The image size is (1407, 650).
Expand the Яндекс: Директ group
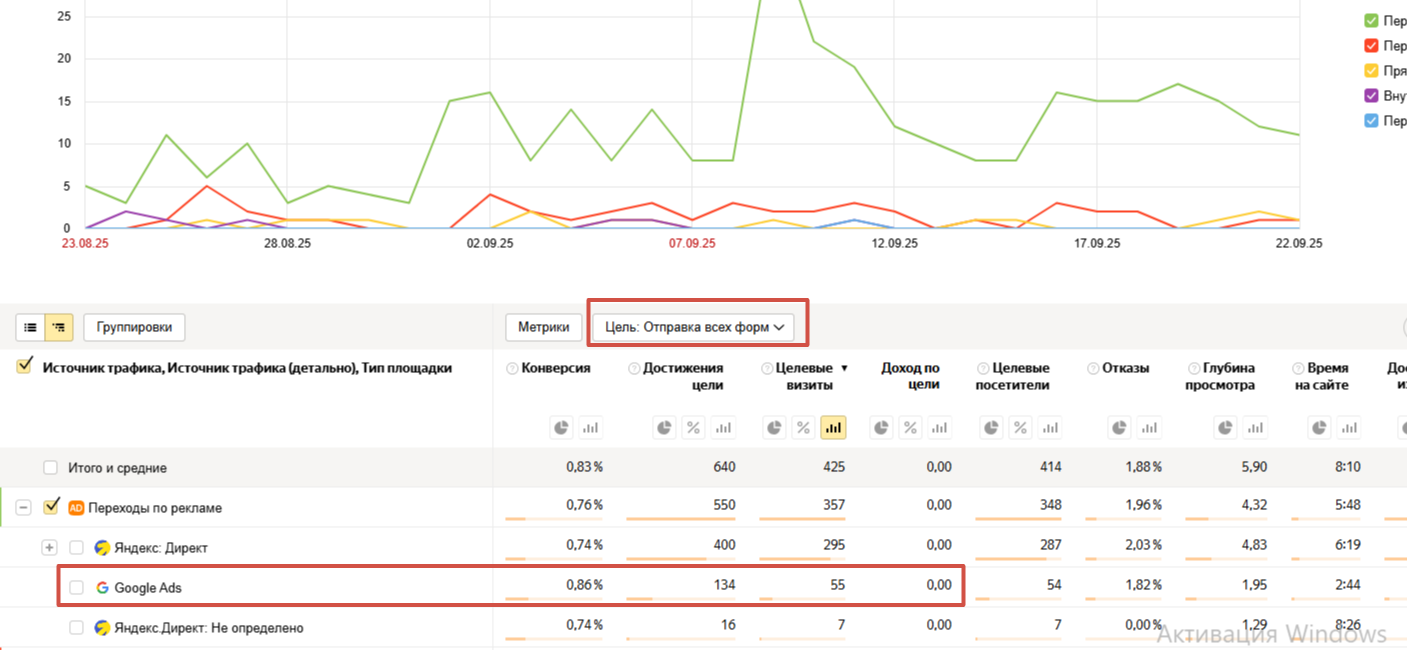click(x=49, y=548)
